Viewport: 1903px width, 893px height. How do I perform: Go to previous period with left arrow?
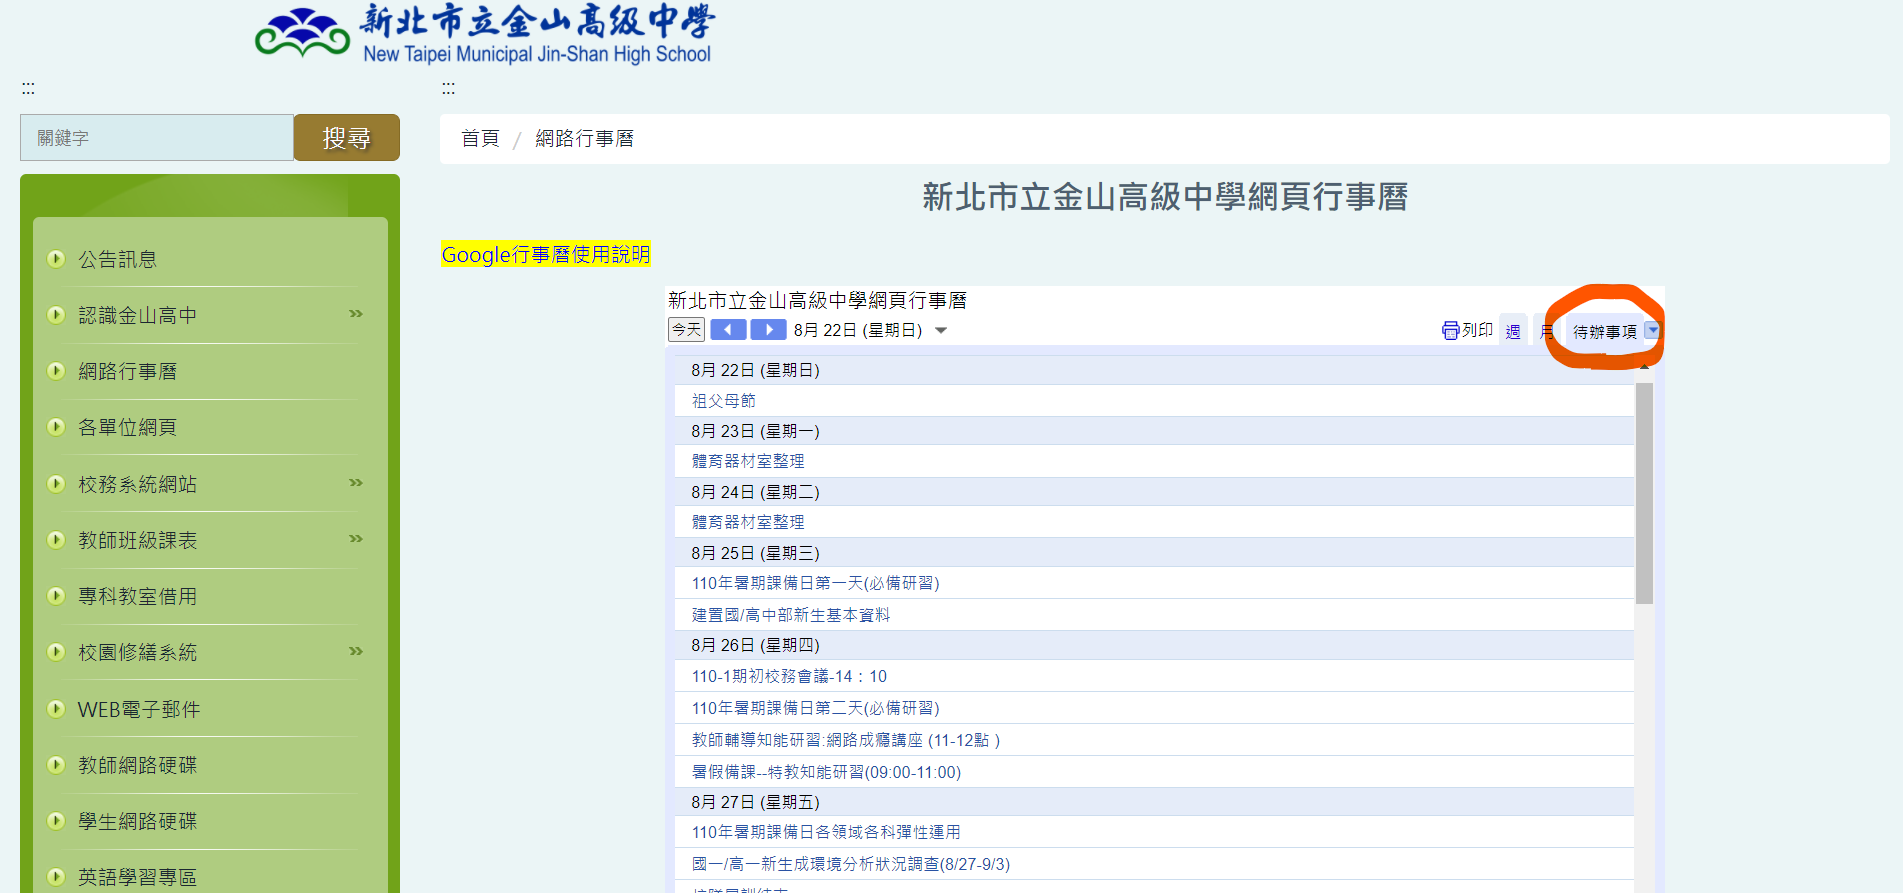[x=728, y=330]
